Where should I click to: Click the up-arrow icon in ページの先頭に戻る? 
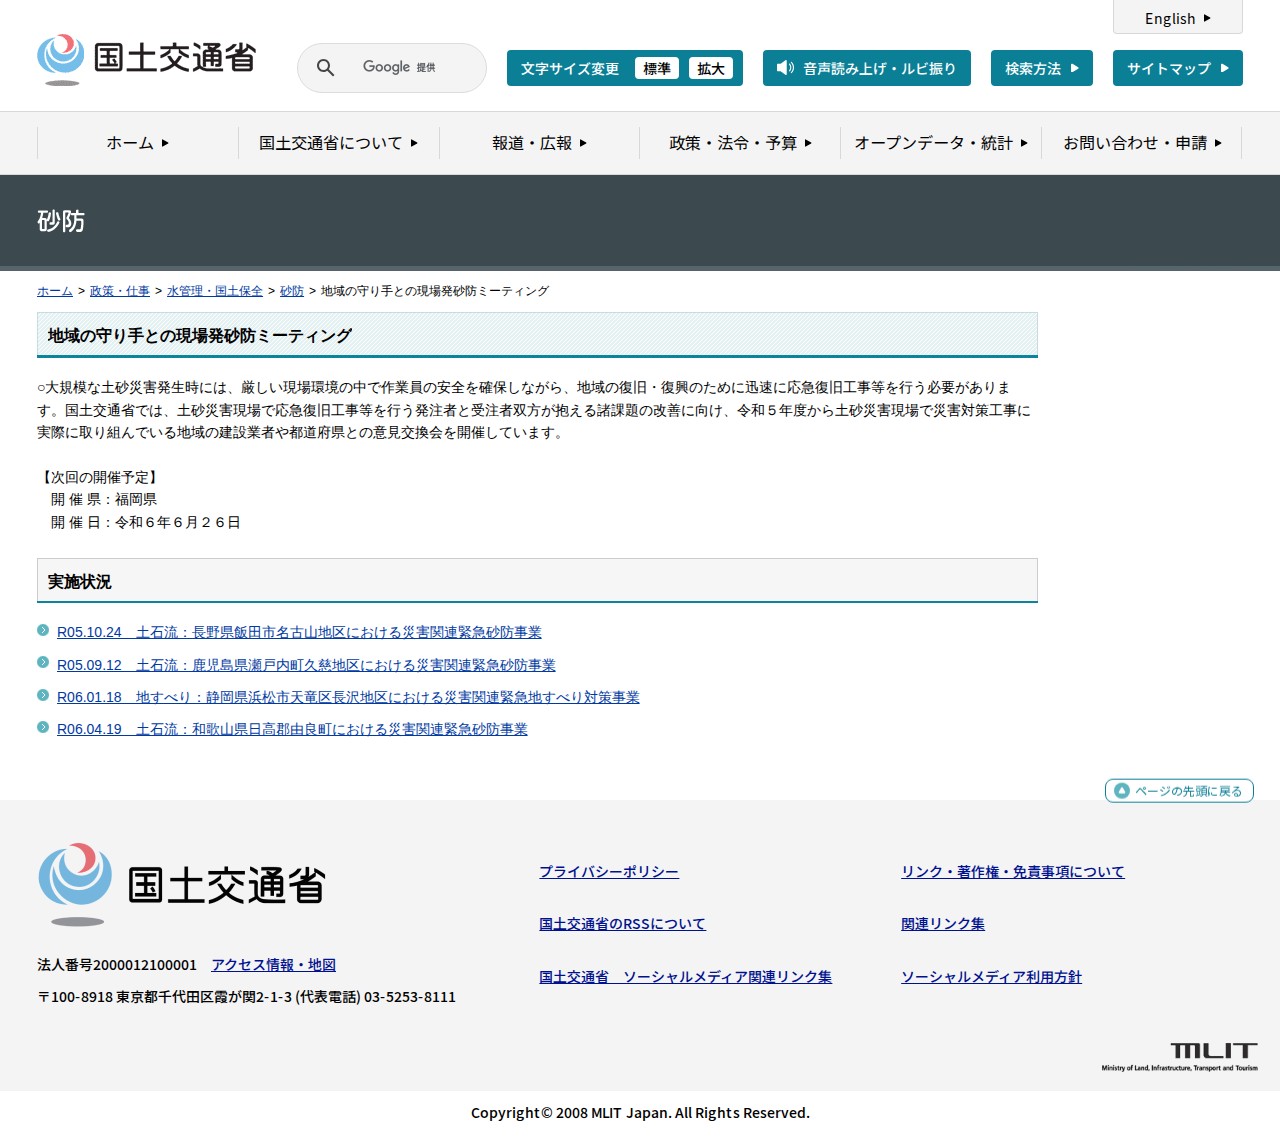[1122, 791]
